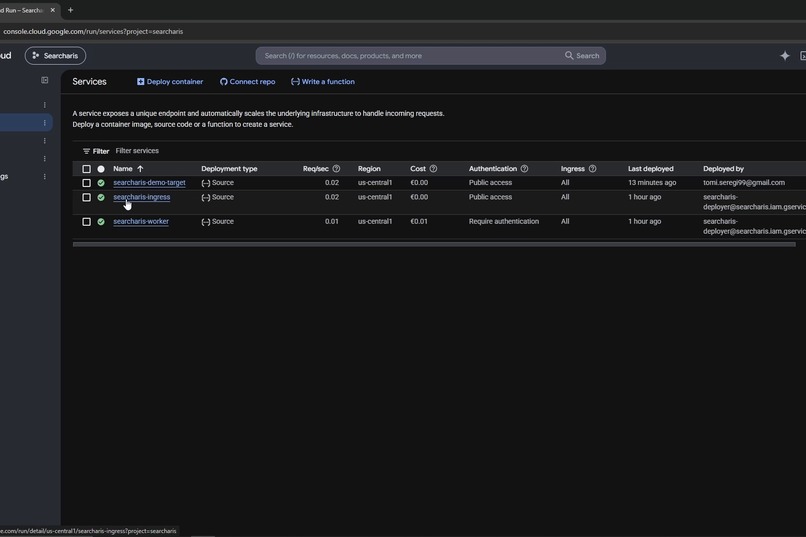Click the Req/sec help icon
806x537 pixels.
tap(336, 169)
